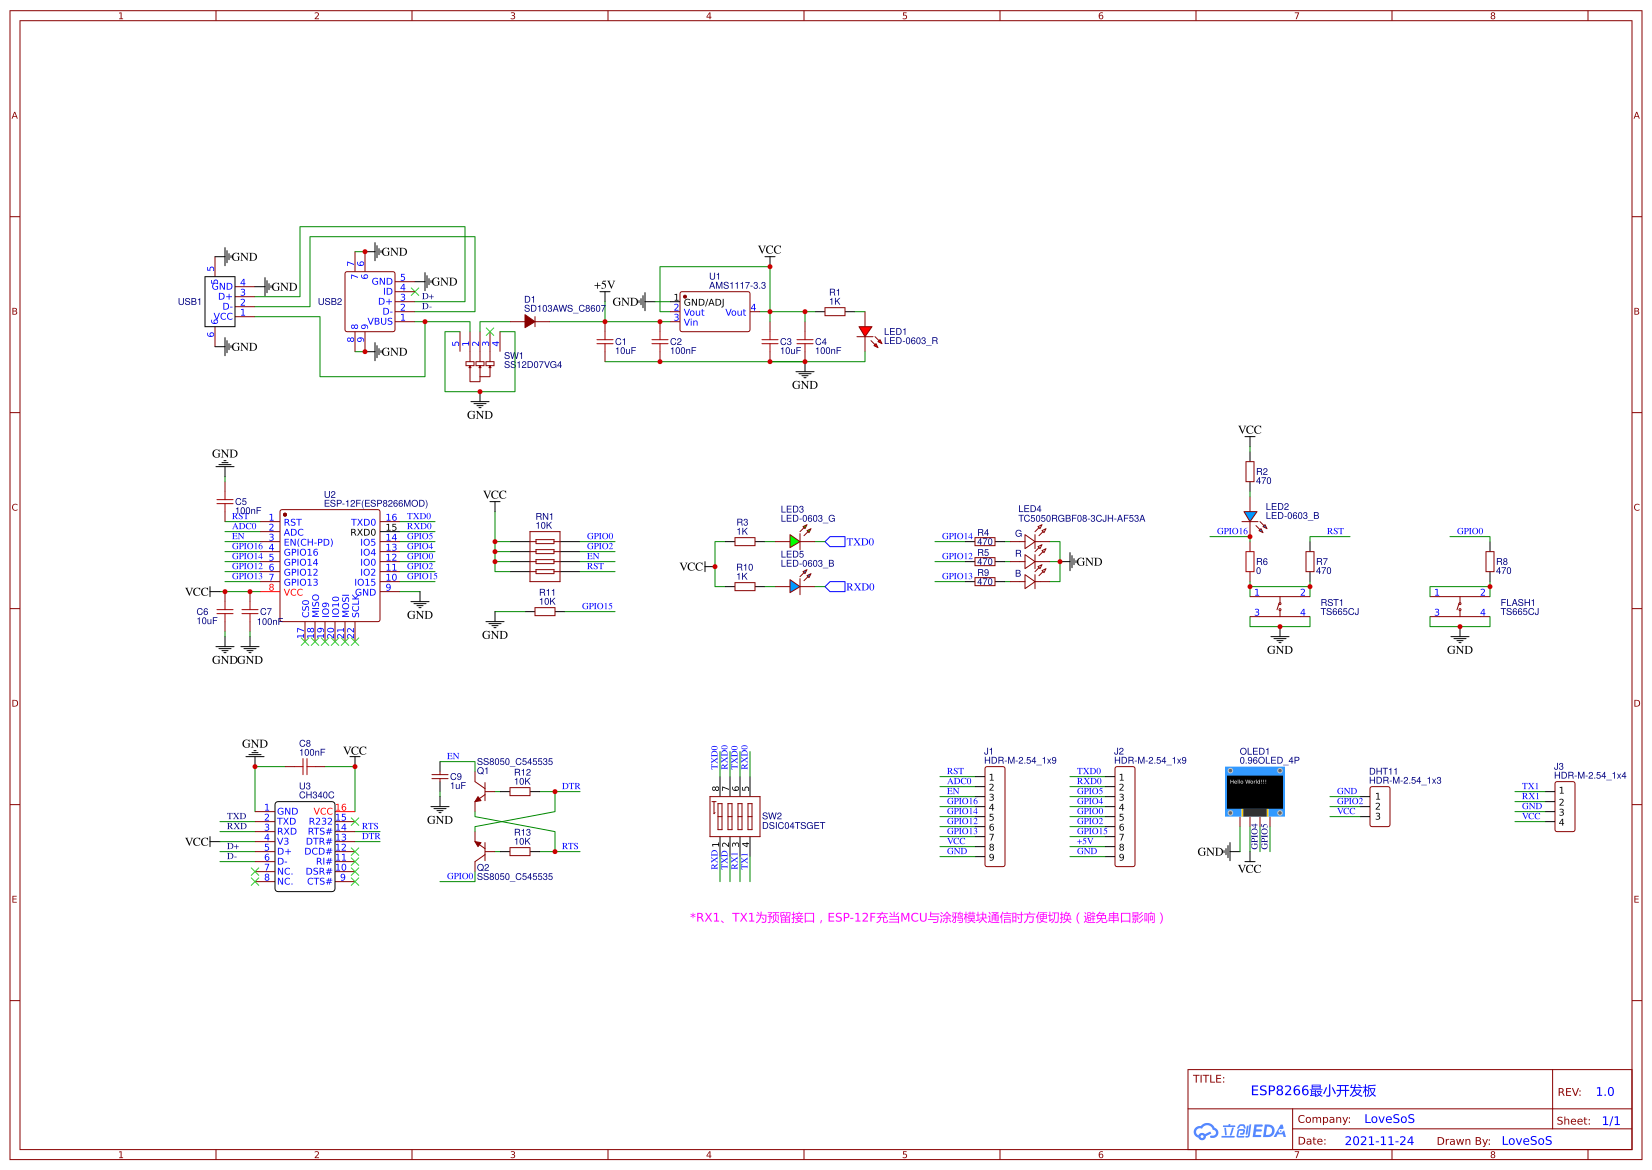Click the J1 1x9 header symbol

995,817
